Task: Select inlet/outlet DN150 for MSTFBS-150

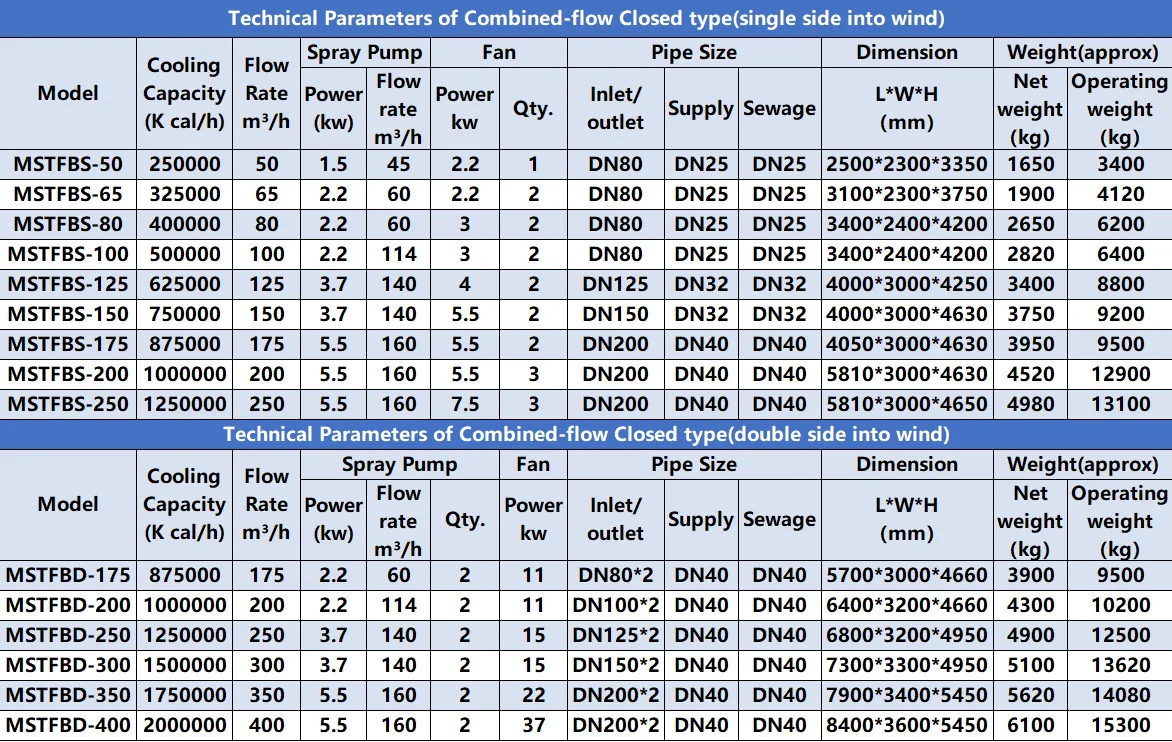Action: tap(615, 314)
